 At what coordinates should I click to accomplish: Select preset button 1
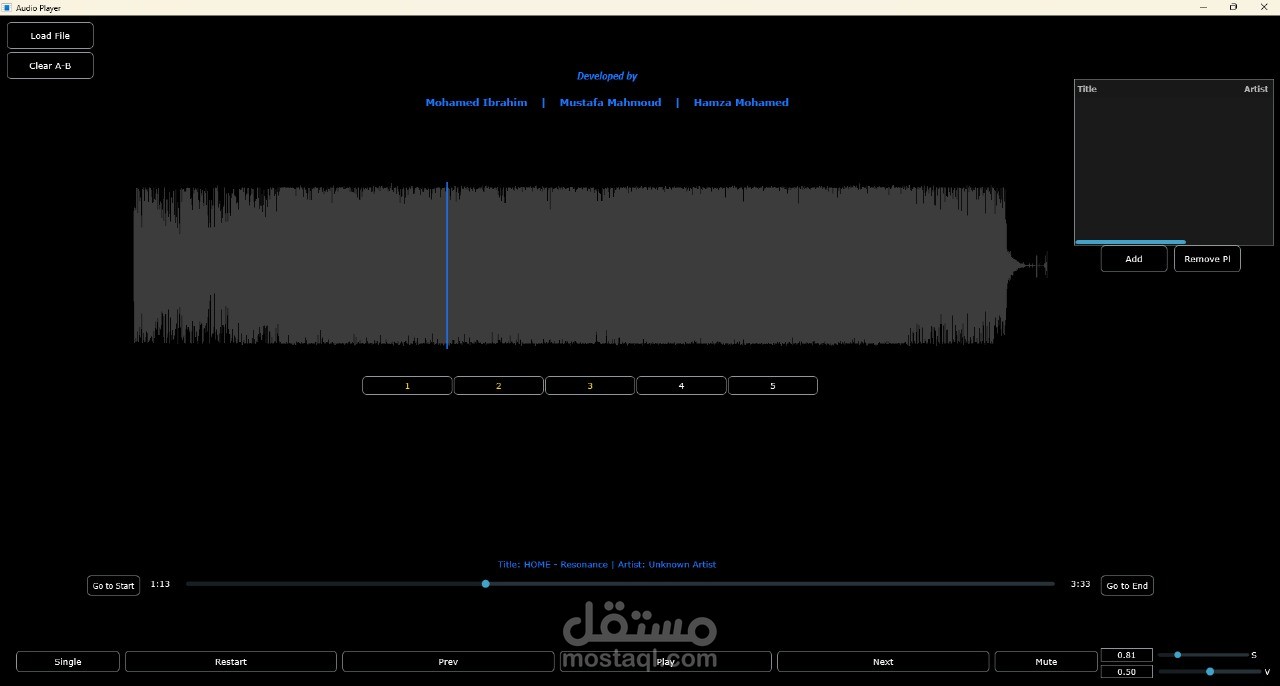click(406, 385)
